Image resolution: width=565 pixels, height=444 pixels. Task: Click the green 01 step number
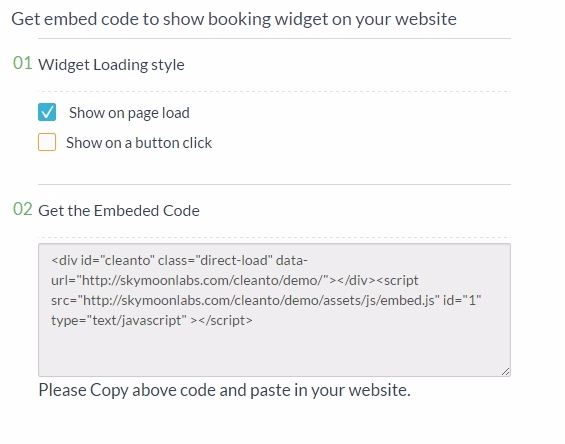(x=22, y=63)
